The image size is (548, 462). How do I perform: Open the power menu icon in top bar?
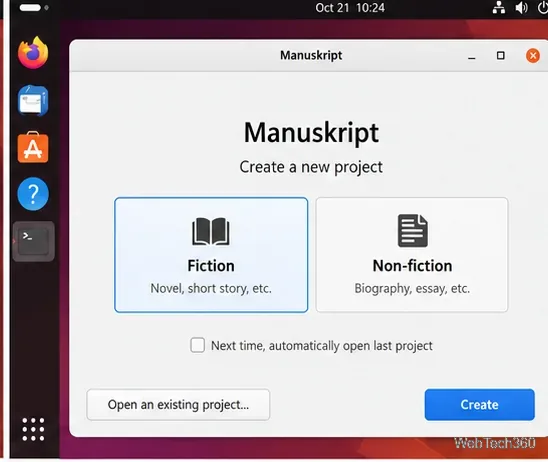coord(543,7)
